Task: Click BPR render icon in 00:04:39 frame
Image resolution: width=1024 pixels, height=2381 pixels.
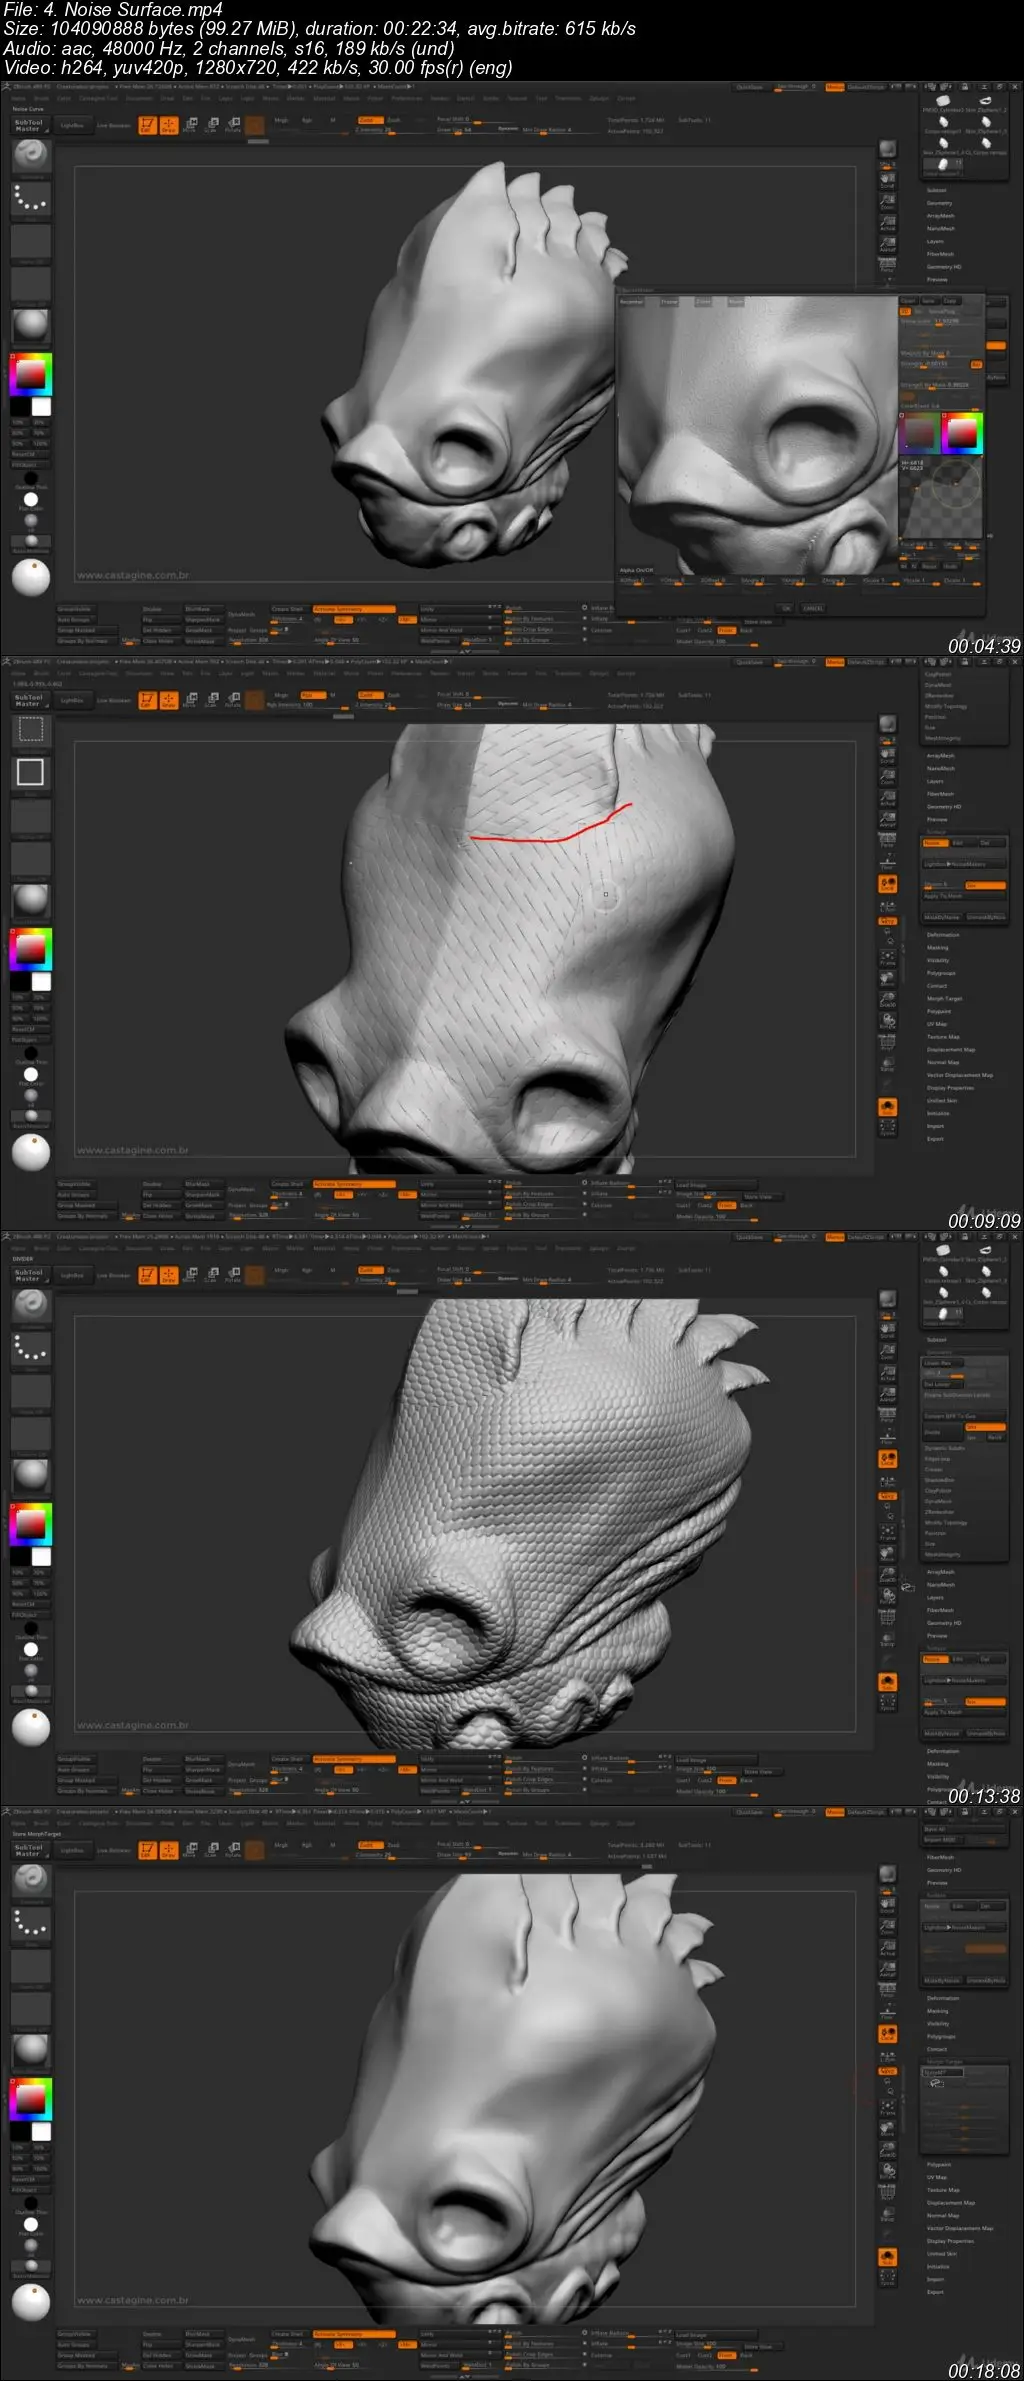Action: point(887,149)
